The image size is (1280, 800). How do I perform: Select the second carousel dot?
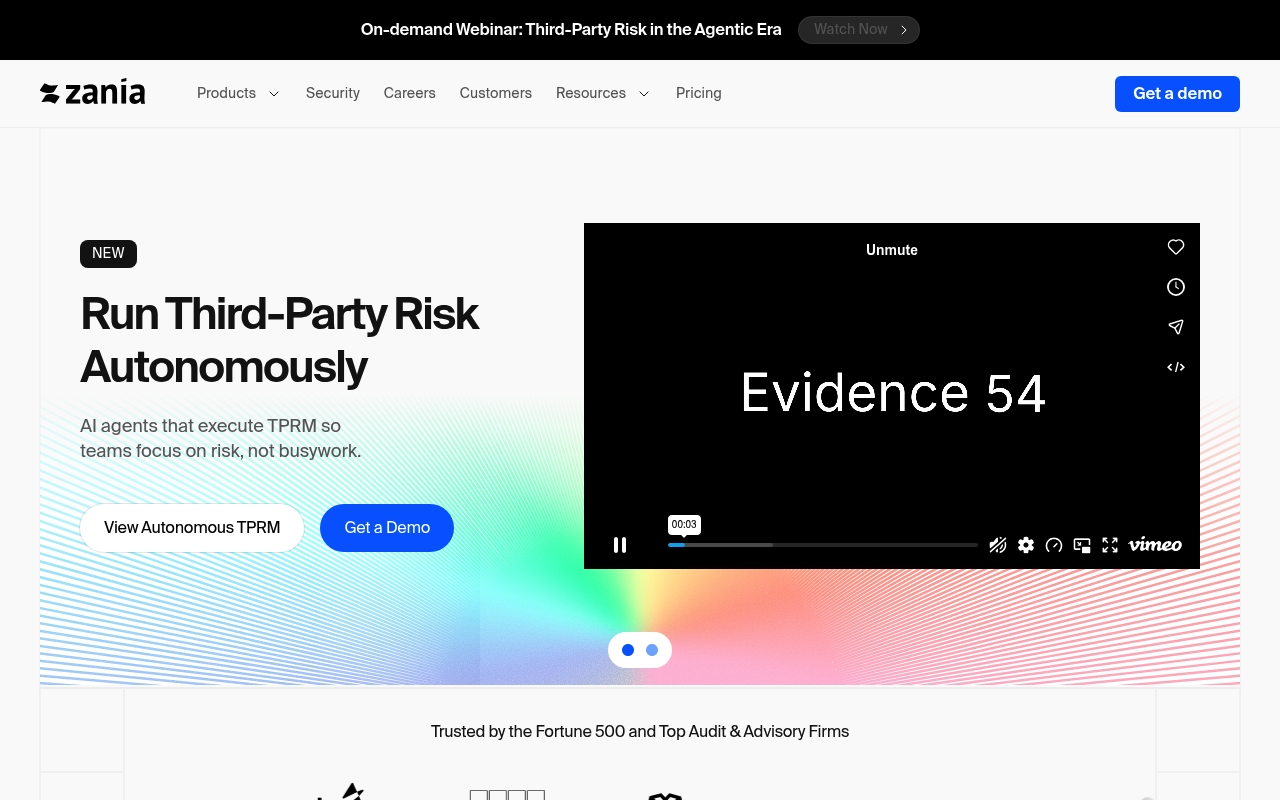(x=652, y=650)
